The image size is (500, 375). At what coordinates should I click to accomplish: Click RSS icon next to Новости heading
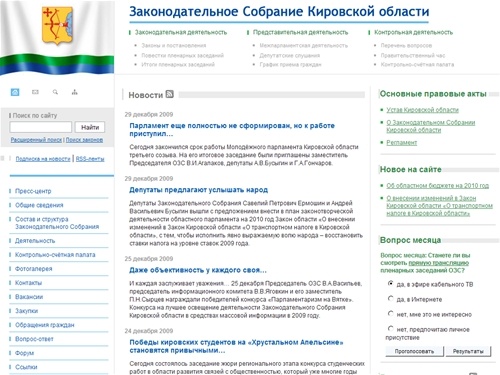(170, 94)
